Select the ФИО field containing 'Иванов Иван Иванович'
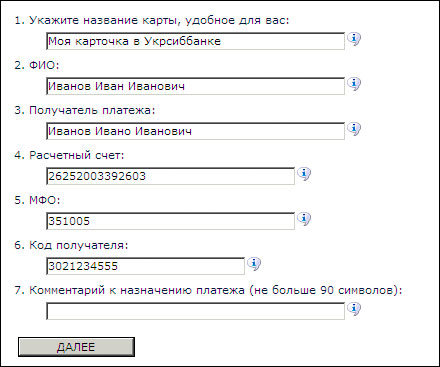440x367 pixels. pyautogui.click(x=195, y=86)
